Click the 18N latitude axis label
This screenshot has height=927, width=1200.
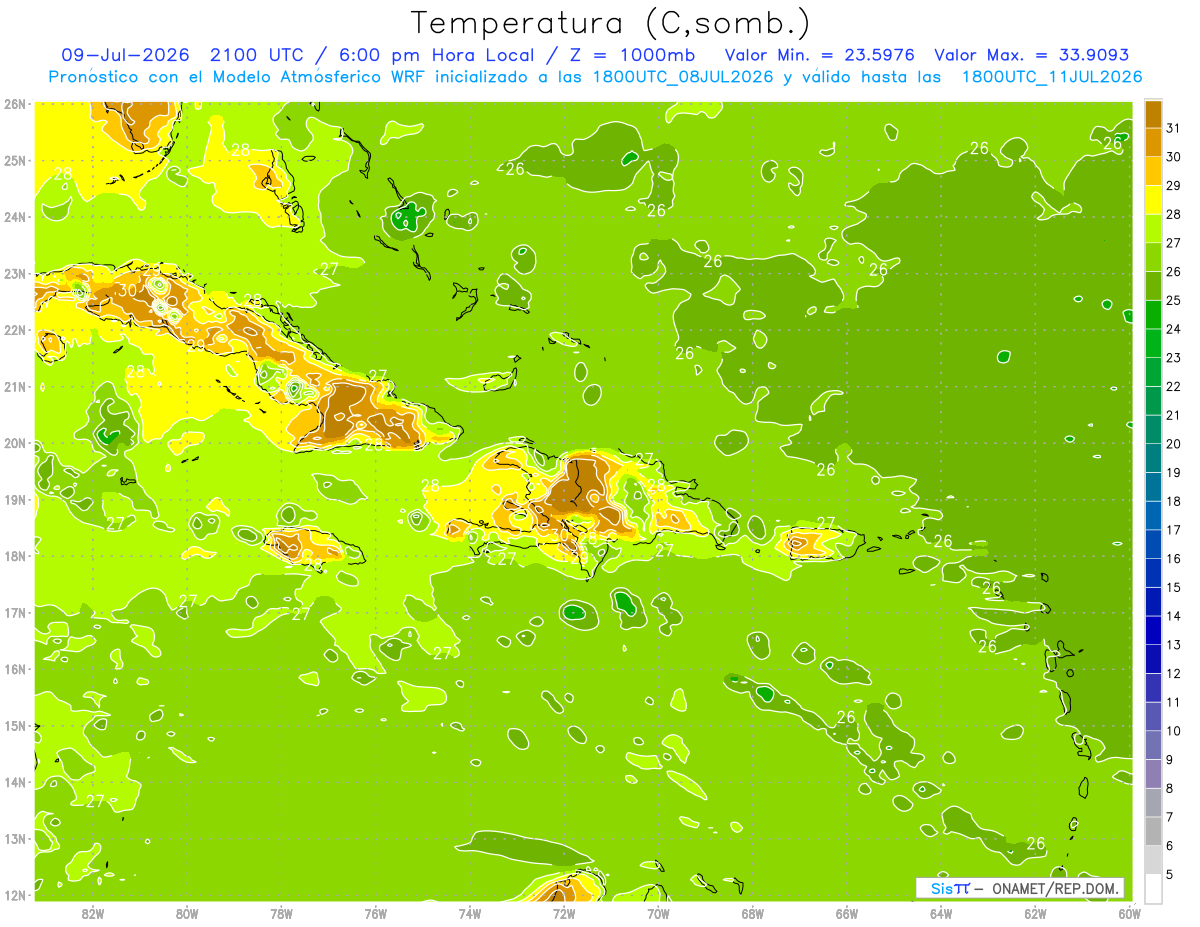tap(15, 556)
